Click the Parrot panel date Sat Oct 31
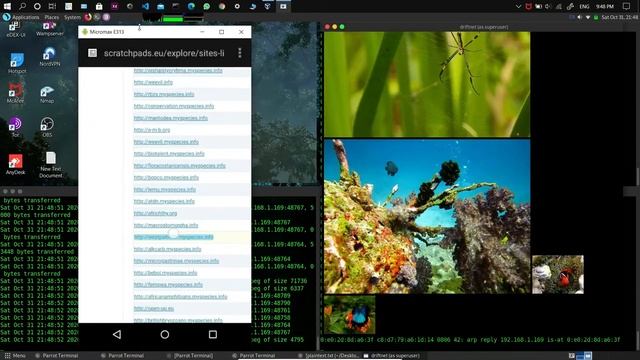Screen dimensions: 640x360 620,17
